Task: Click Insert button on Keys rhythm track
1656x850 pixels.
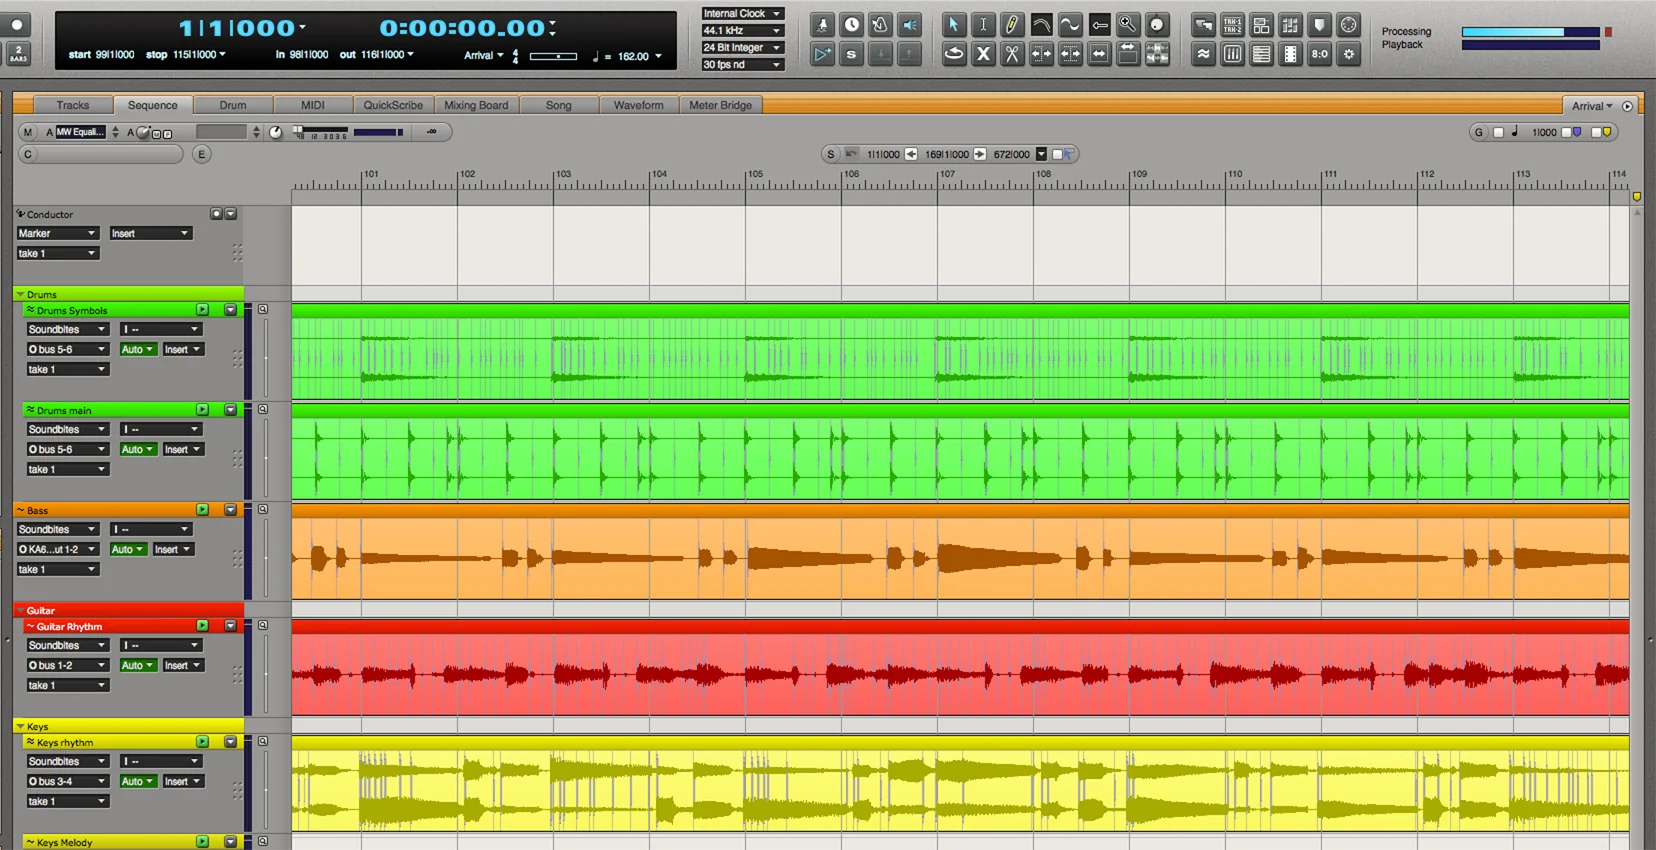Action: [x=183, y=781]
